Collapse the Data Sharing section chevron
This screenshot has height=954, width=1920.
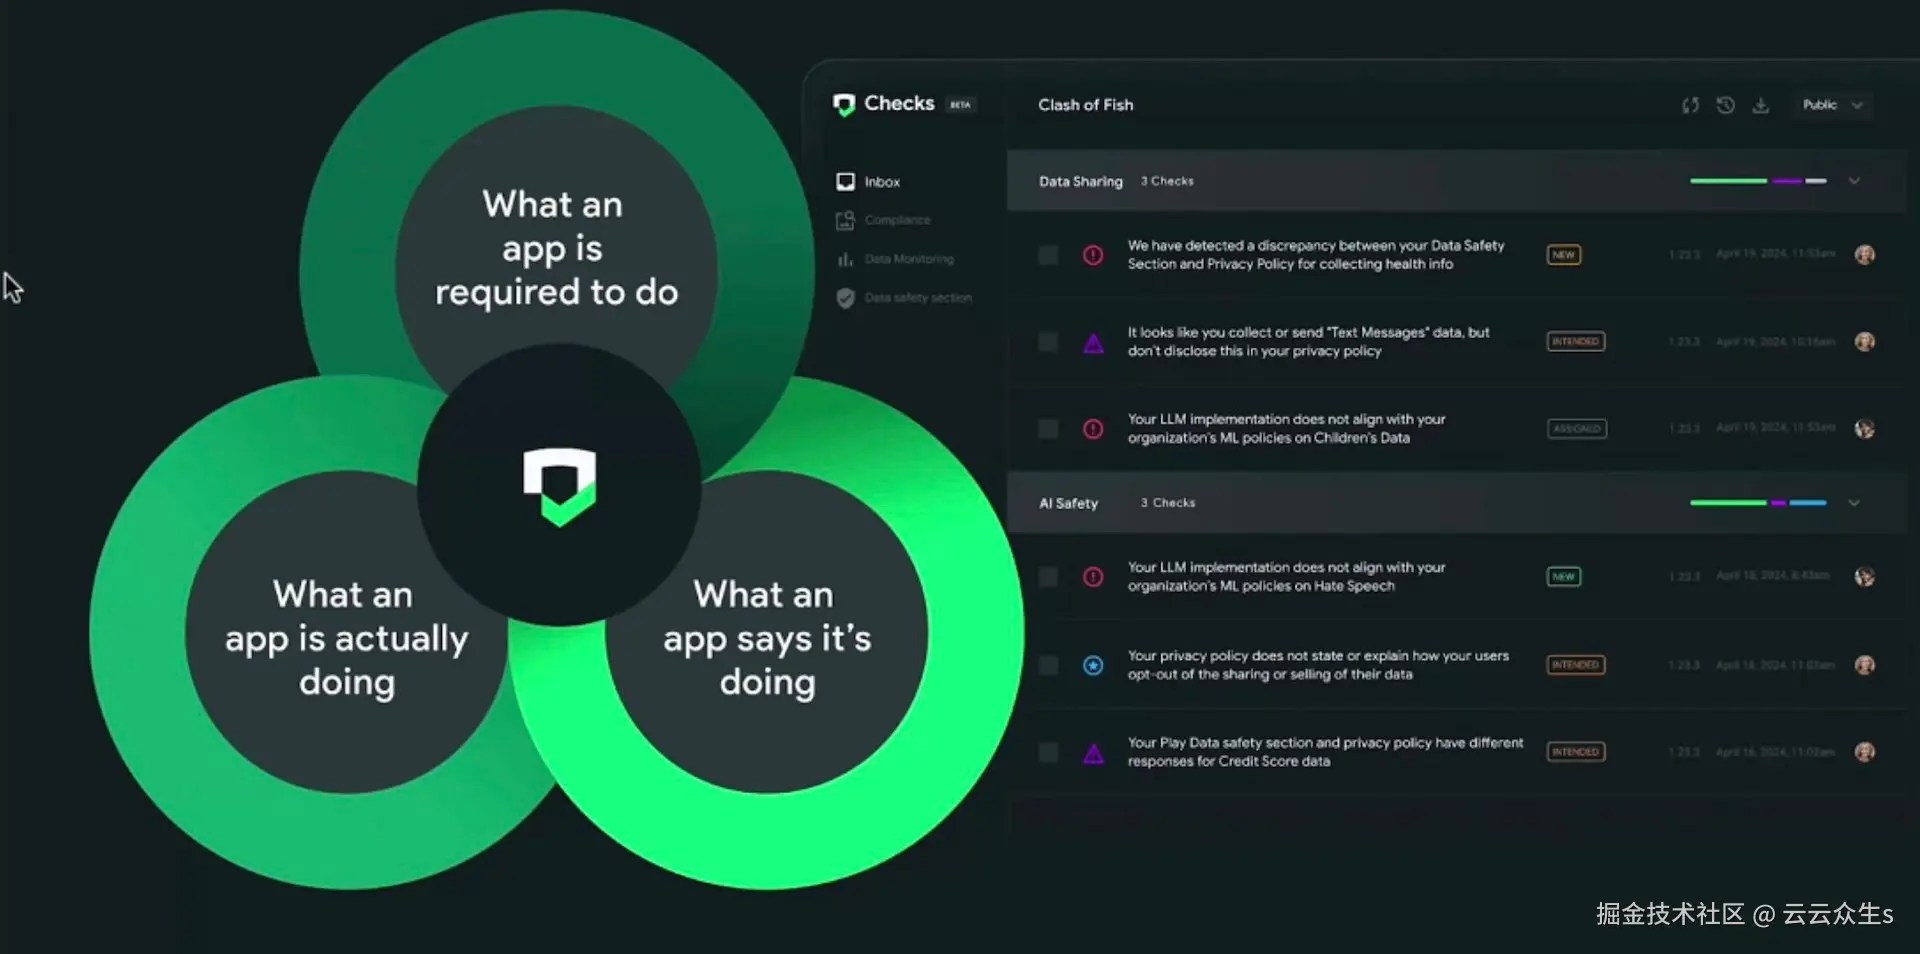coord(1854,181)
